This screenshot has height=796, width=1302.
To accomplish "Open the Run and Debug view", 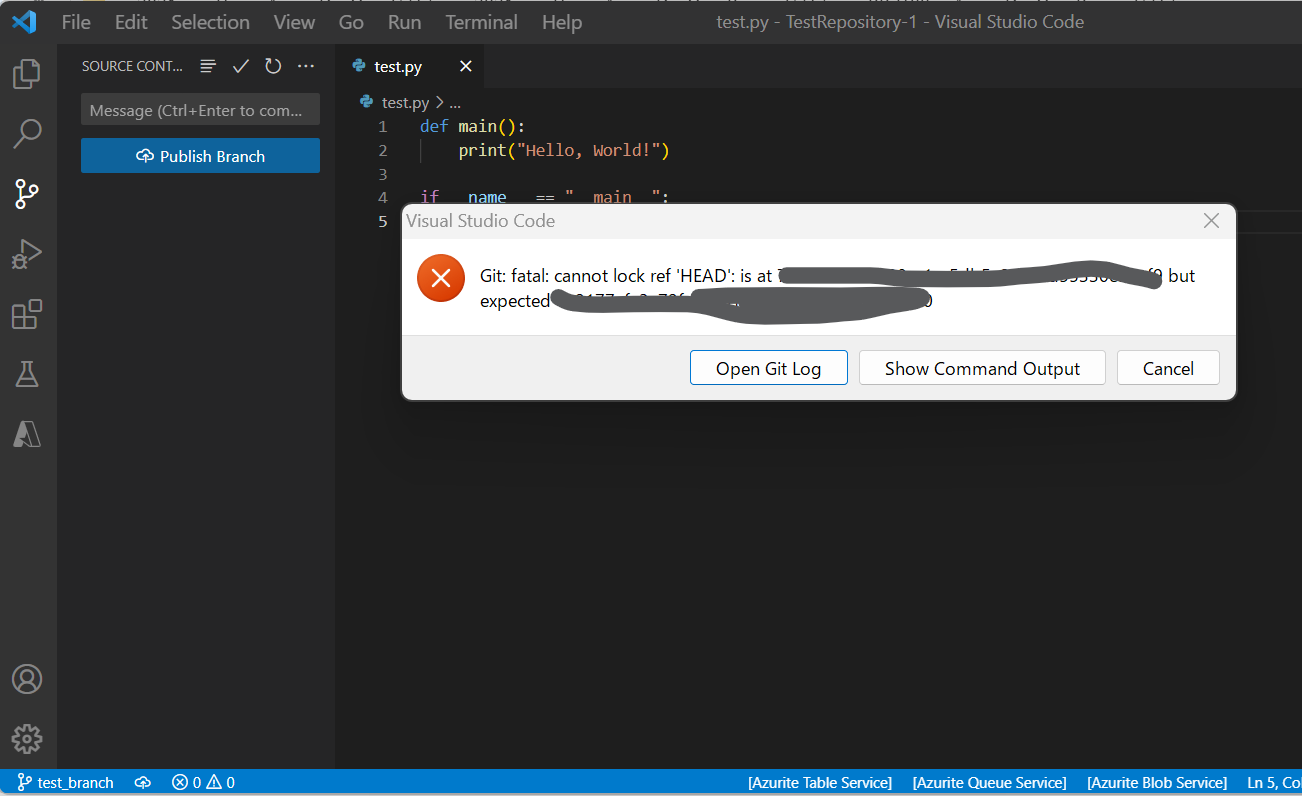I will coord(27,255).
